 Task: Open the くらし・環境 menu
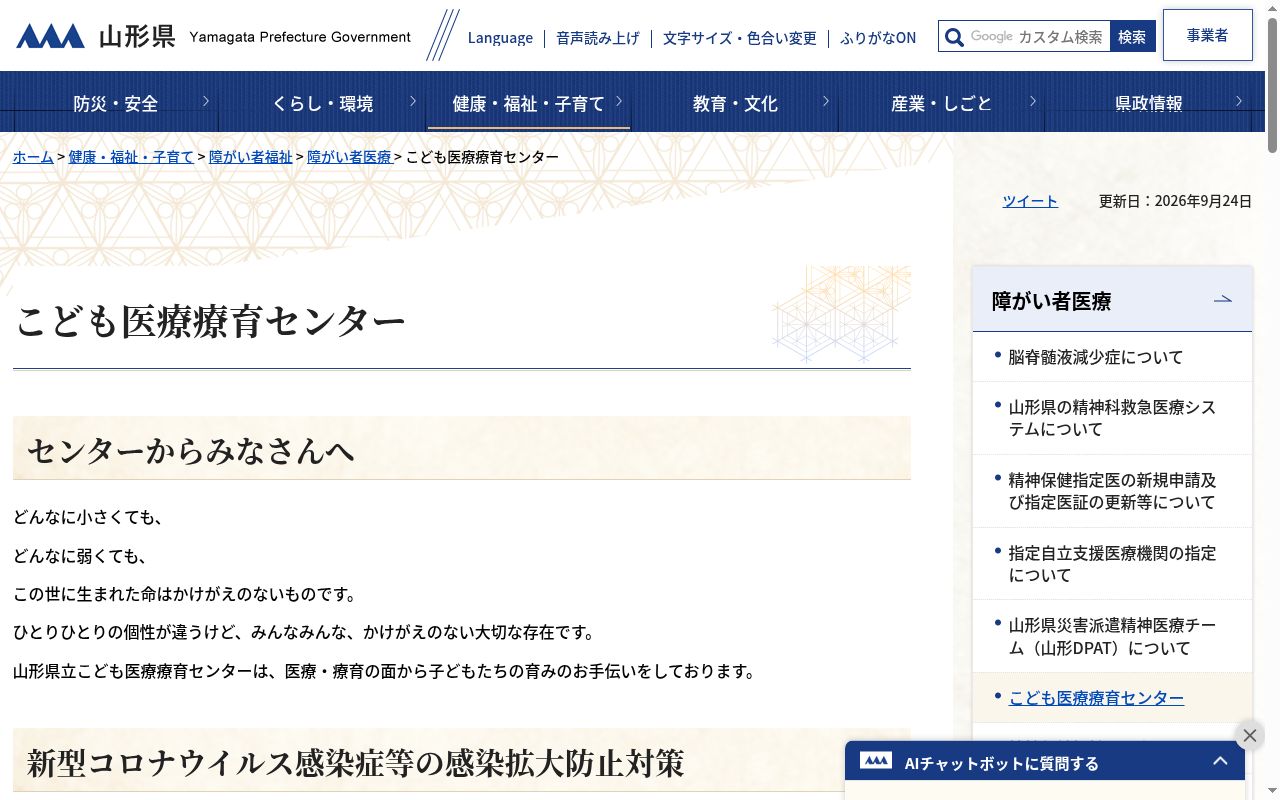point(323,103)
